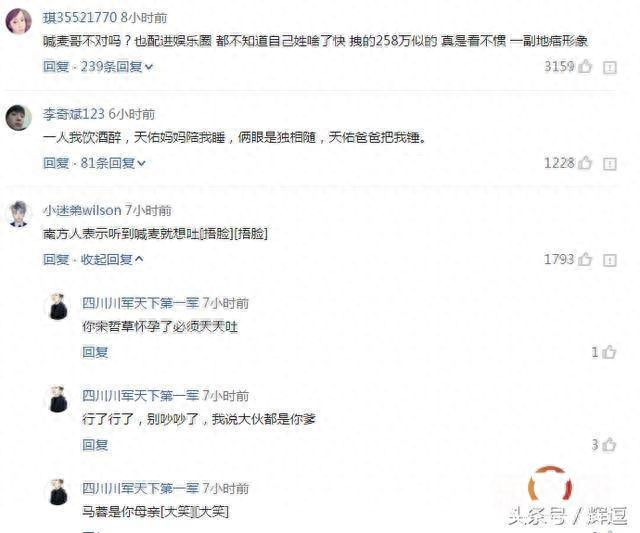Like the comment with 3159 likes
The height and width of the screenshot is (533, 640).
click(x=585, y=66)
